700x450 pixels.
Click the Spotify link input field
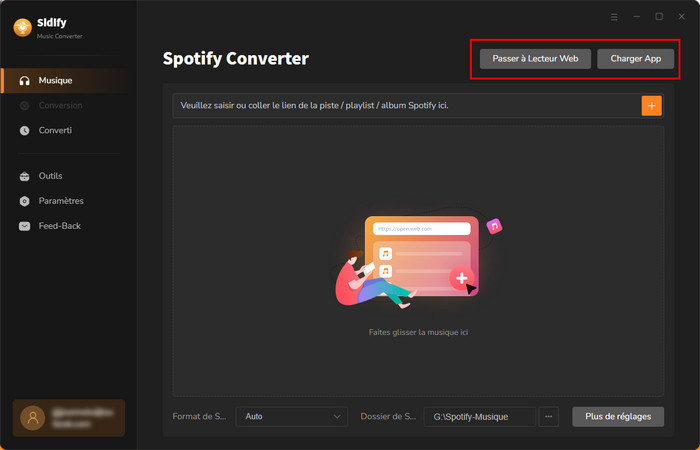click(x=405, y=105)
